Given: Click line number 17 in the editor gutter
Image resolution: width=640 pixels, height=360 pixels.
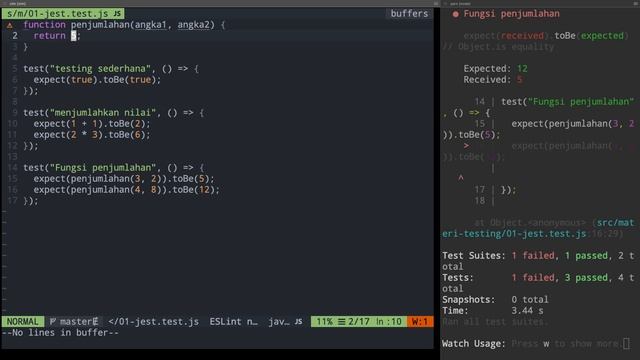Looking at the screenshot, I should [13, 201].
